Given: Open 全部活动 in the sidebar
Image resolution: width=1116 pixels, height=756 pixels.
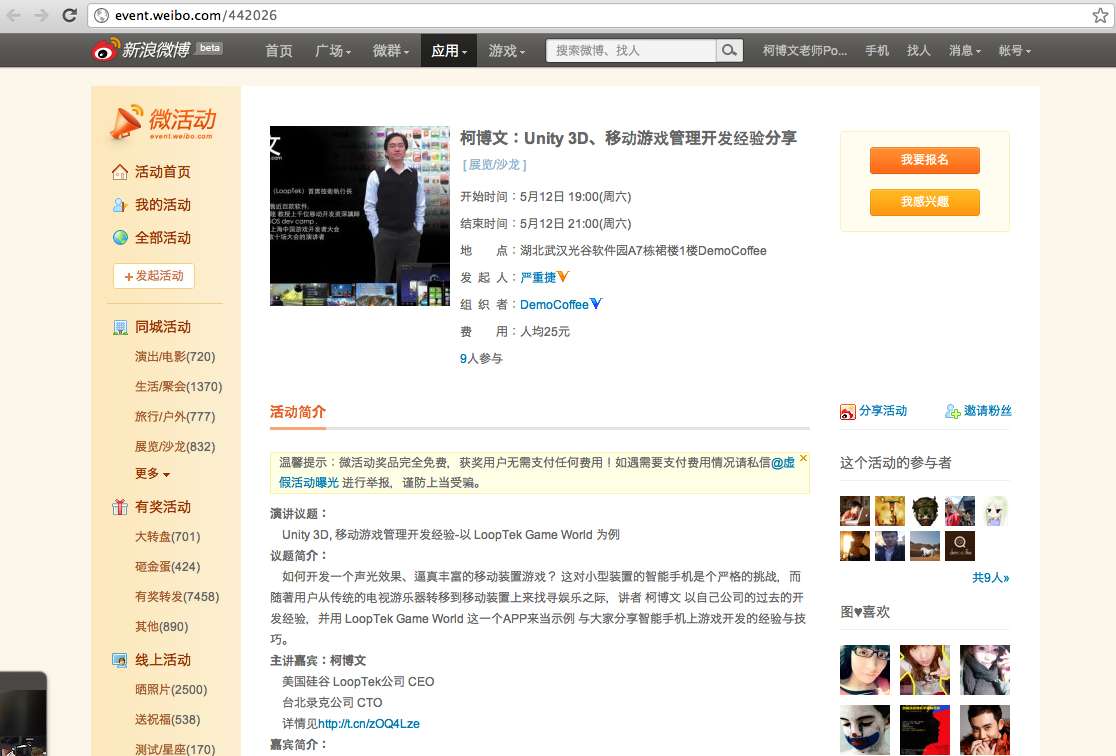Looking at the screenshot, I should tap(162, 238).
